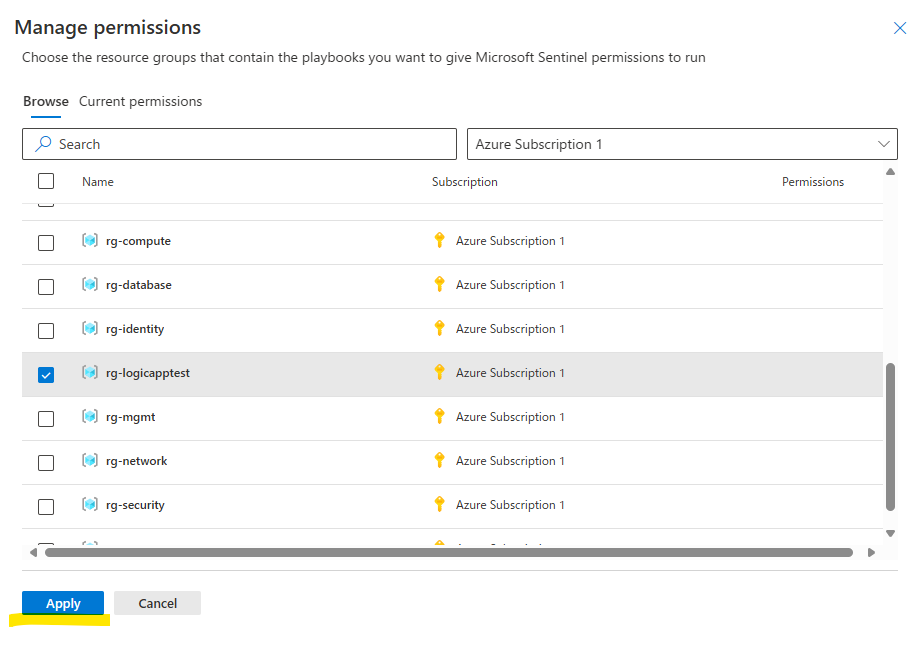Click the rg-compute resource group icon
Viewport: 919px width, 654px height.
90,241
